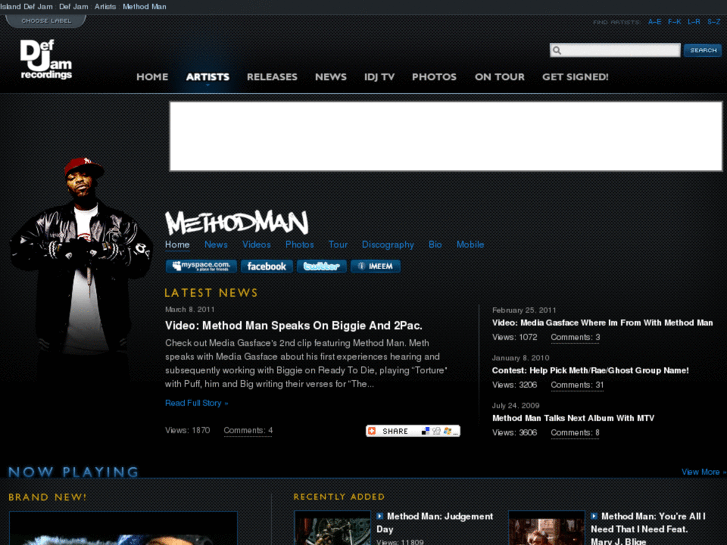
Task: Select the artist Home tab
Action: pos(177,244)
